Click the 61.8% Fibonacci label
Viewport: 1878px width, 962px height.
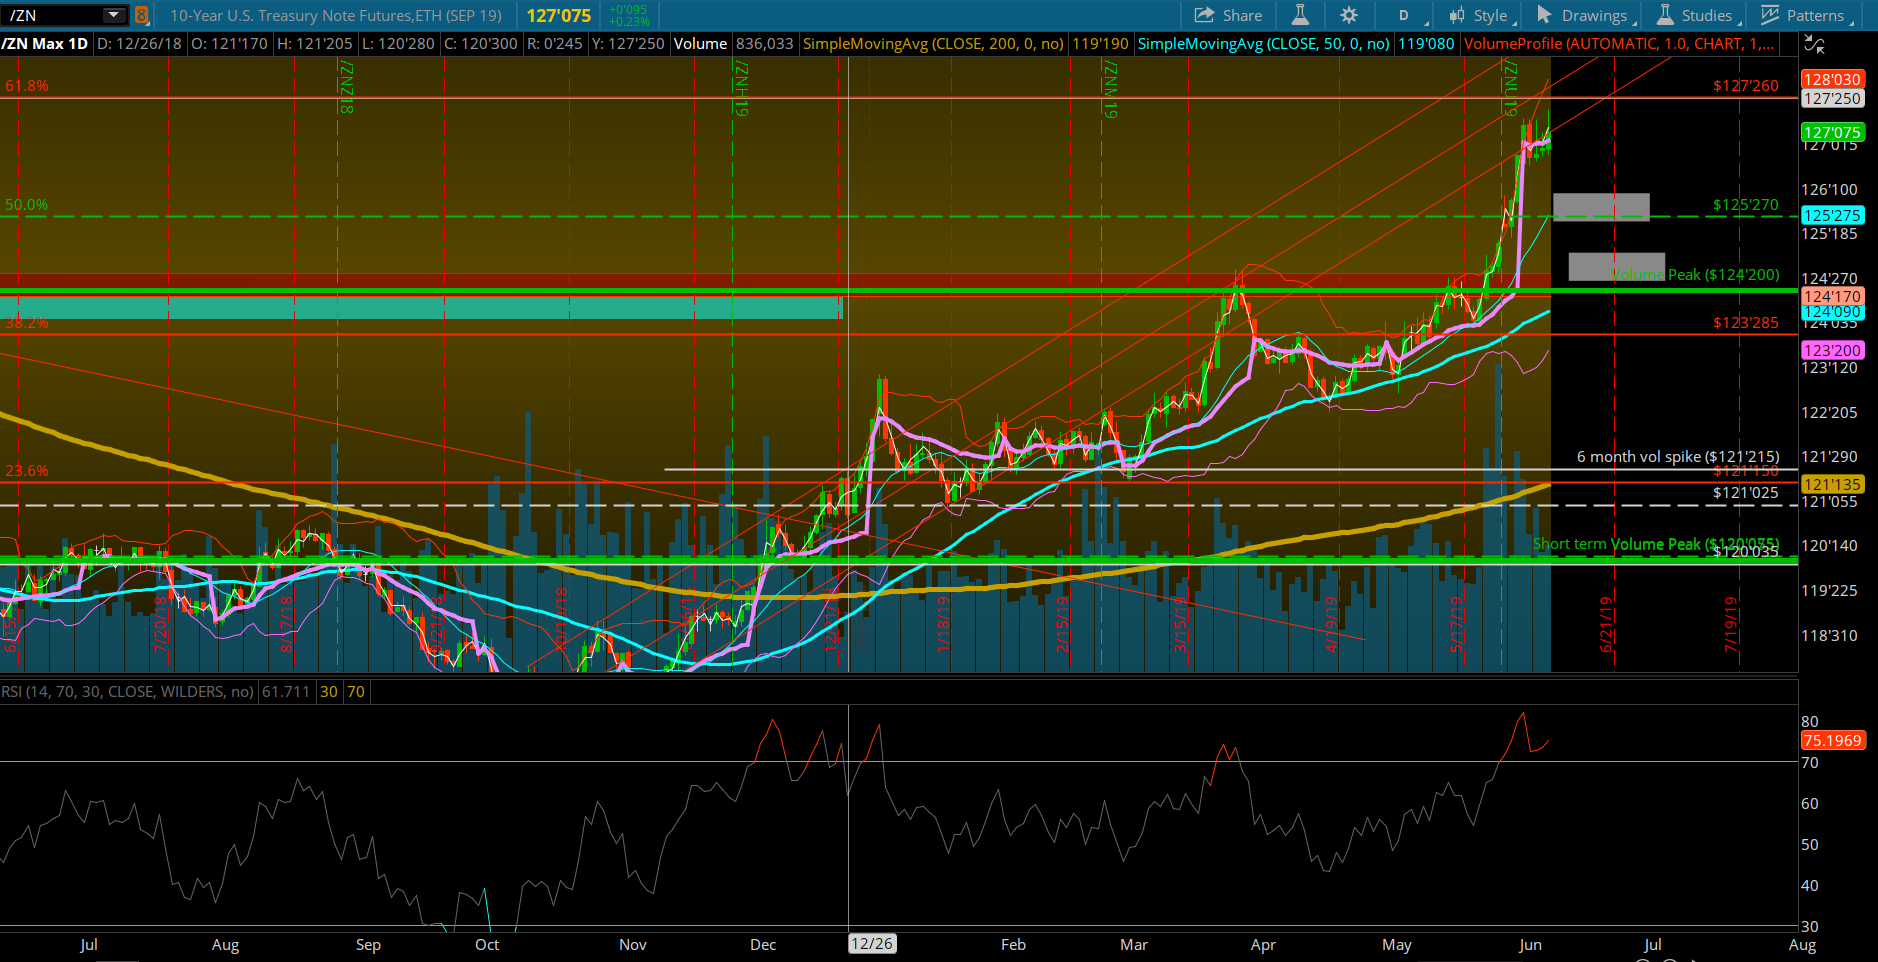pyautogui.click(x=27, y=86)
